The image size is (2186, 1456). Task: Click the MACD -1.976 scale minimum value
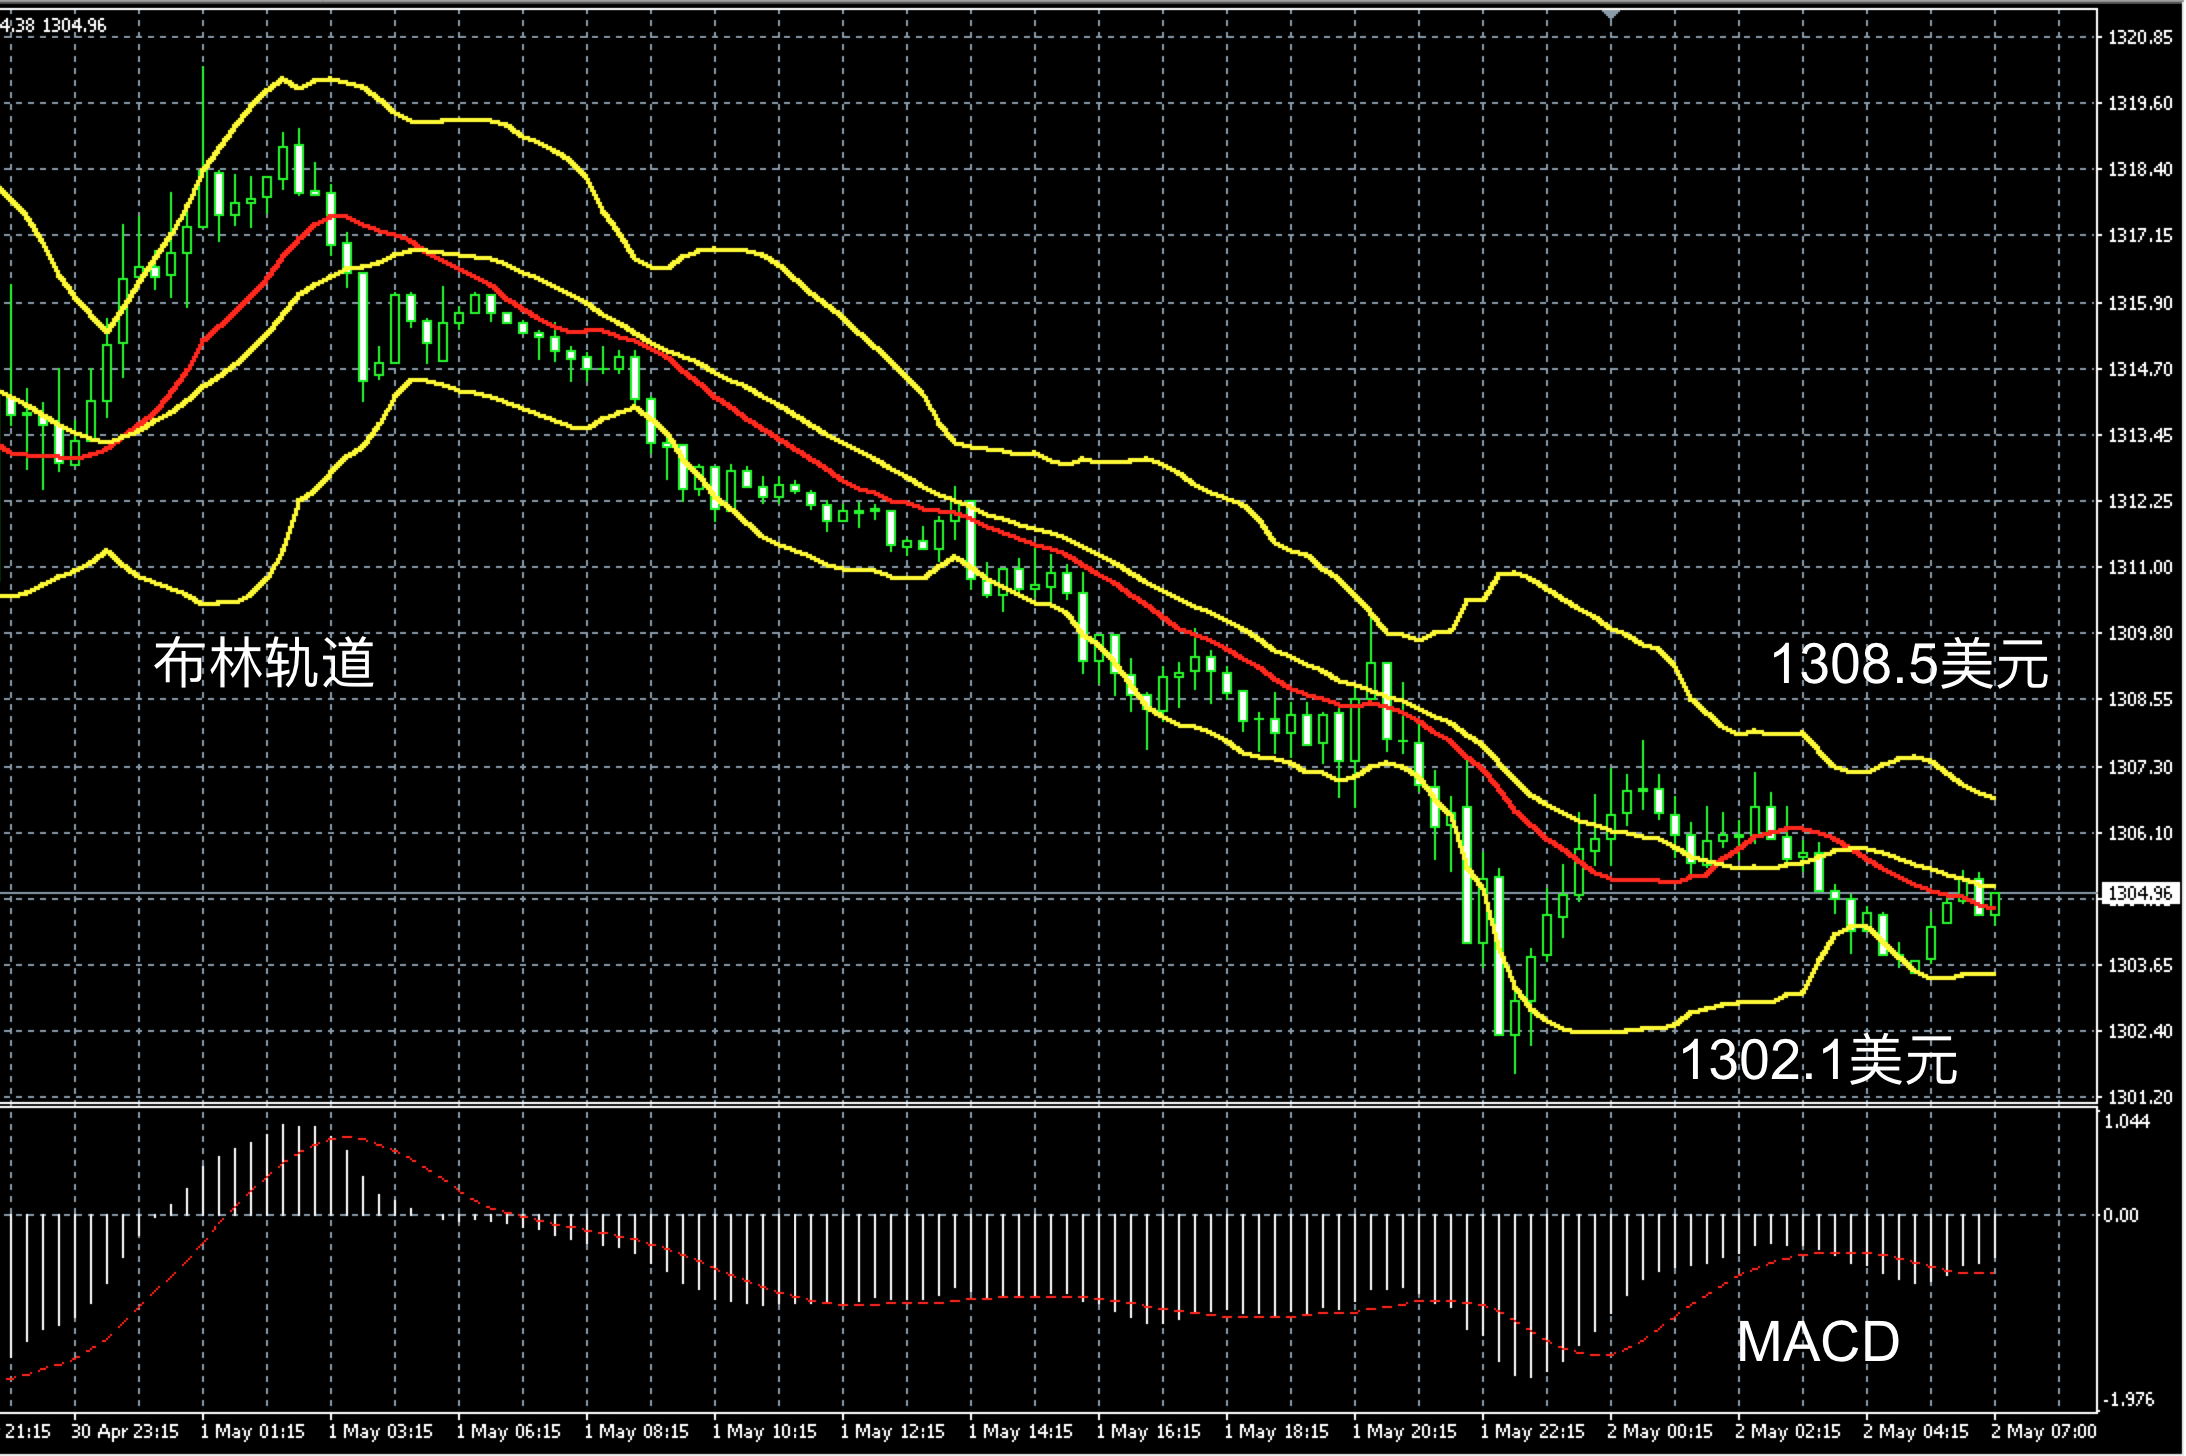[x=2128, y=1398]
